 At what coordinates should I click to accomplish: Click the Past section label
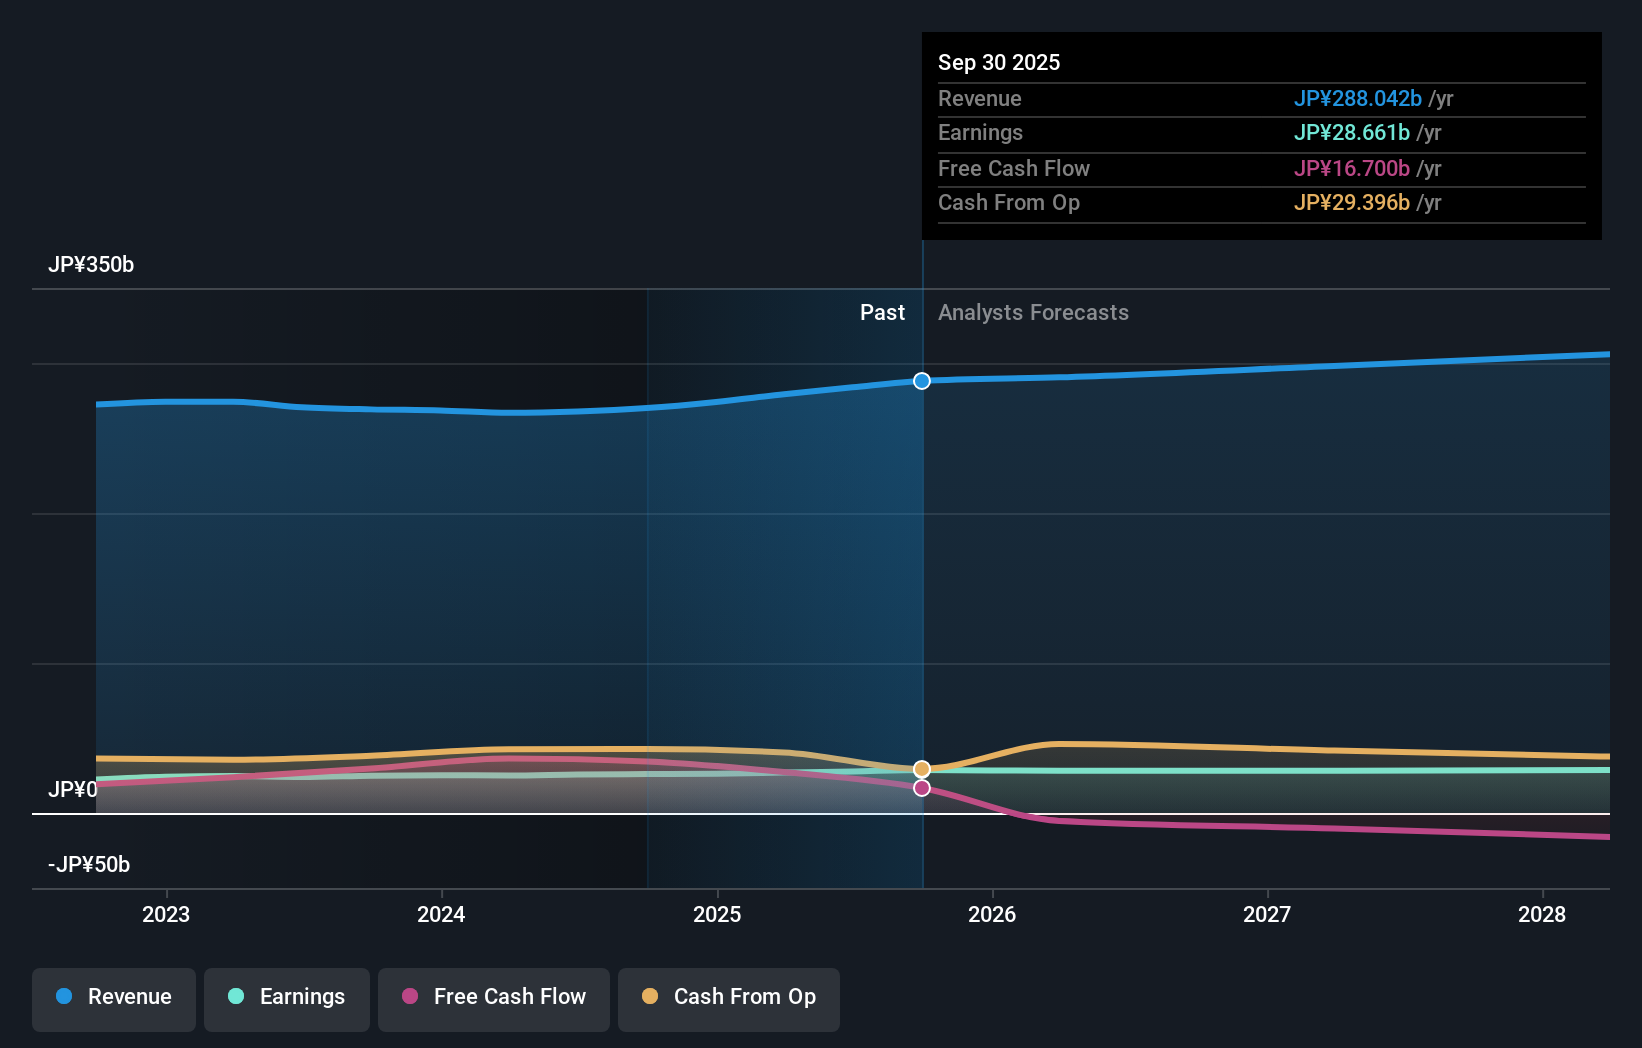click(882, 313)
